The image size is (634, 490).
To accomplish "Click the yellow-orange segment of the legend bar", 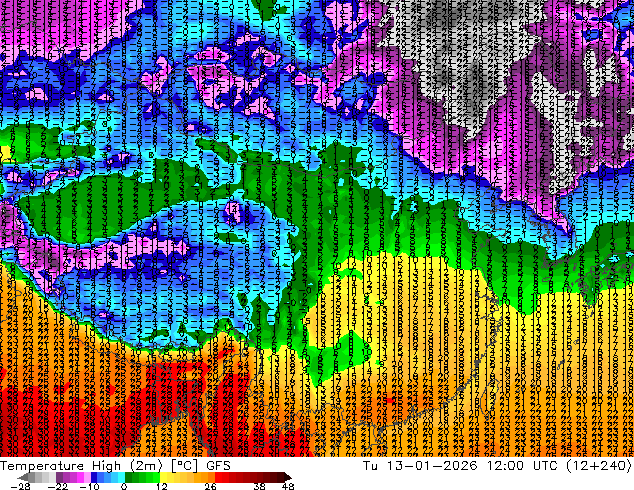I will click(x=188, y=477).
